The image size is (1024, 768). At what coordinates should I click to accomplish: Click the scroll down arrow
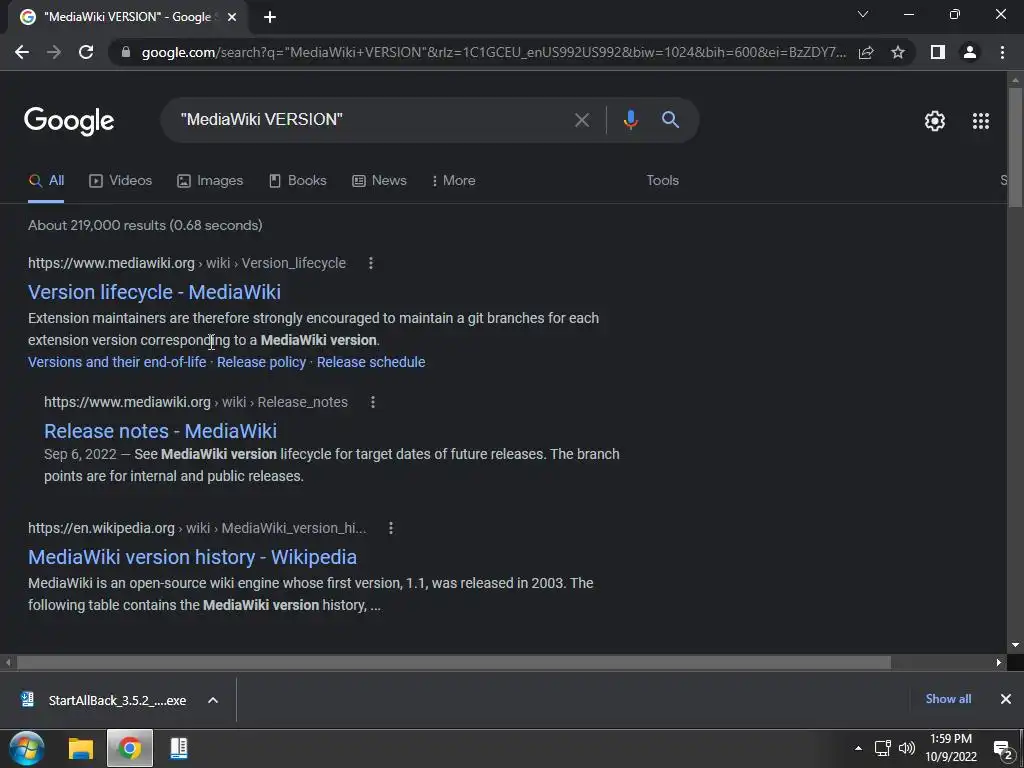pos(1015,645)
